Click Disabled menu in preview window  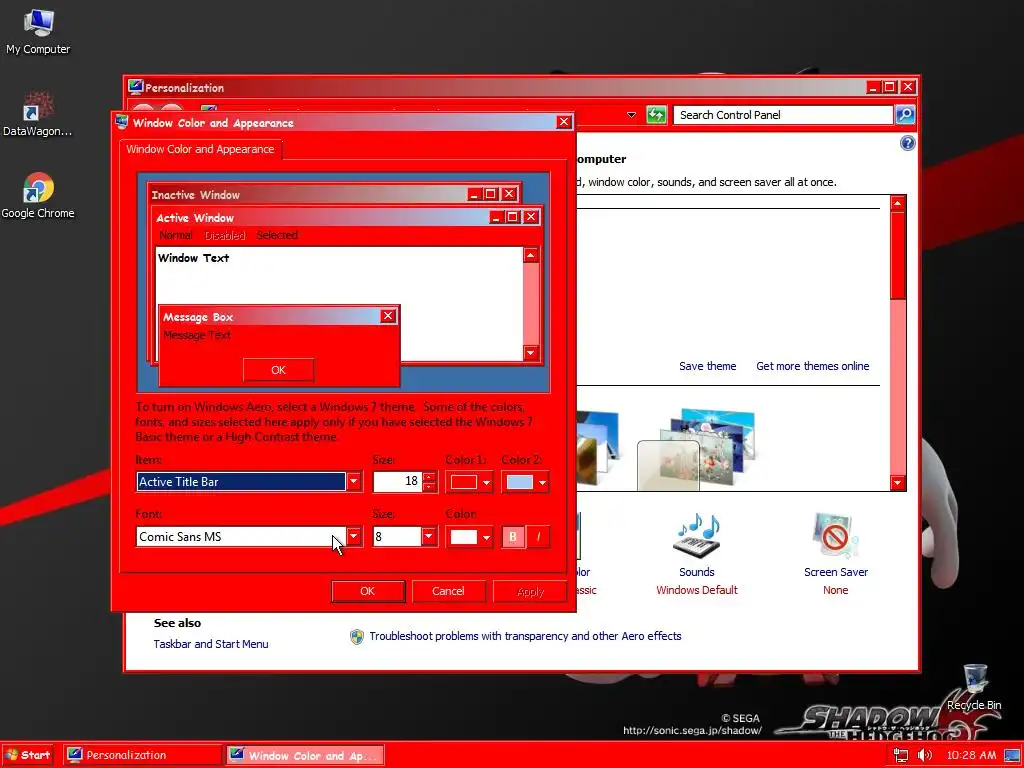coord(225,235)
